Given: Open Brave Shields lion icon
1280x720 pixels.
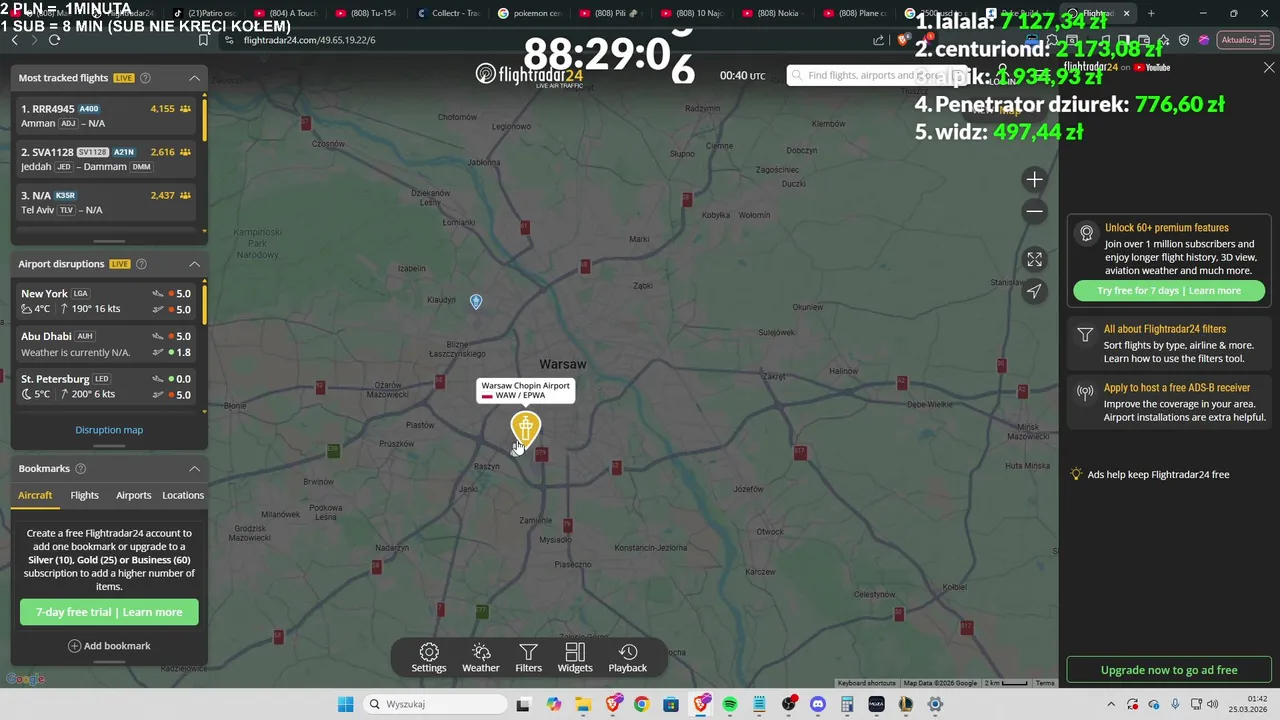Looking at the screenshot, I should click(x=904, y=40).
